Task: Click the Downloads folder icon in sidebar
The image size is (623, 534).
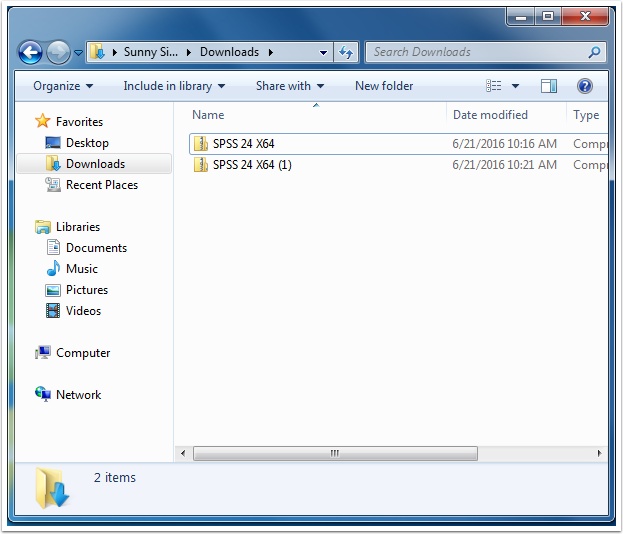Action: click(53, 163)
